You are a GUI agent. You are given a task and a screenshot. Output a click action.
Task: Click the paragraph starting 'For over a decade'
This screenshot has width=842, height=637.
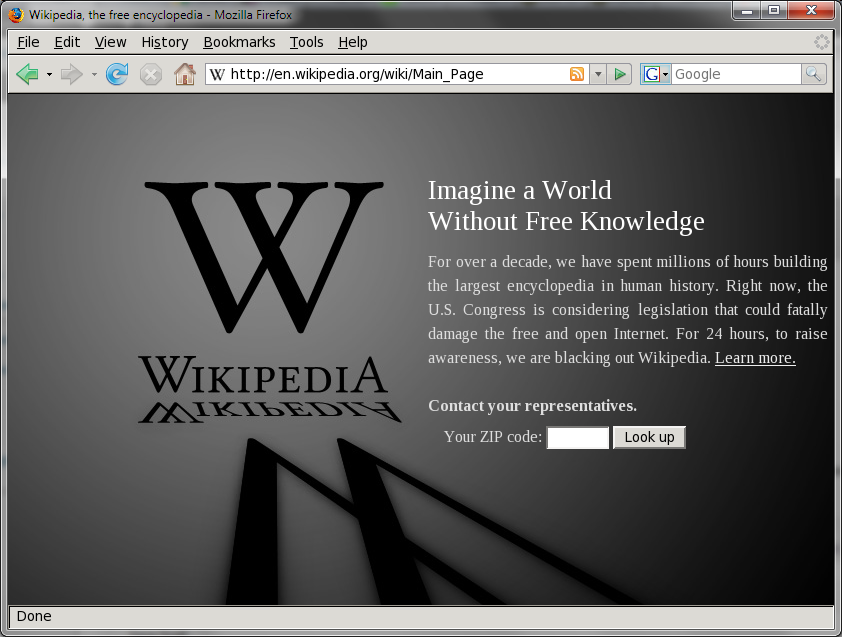628,309
